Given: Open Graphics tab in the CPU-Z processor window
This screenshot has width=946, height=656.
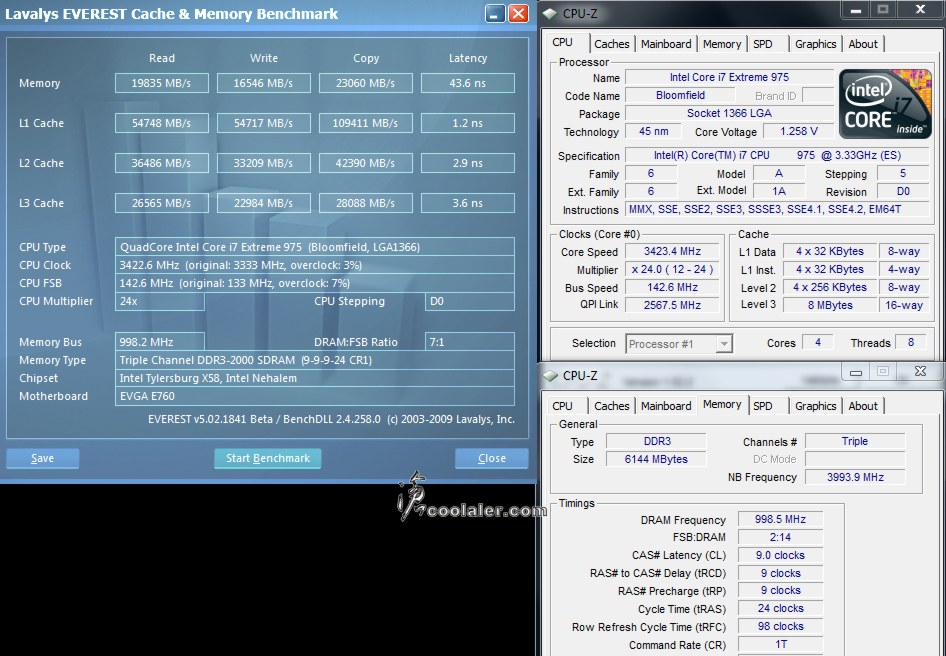Looking at the screenshot, I should [x=816, y=43].
